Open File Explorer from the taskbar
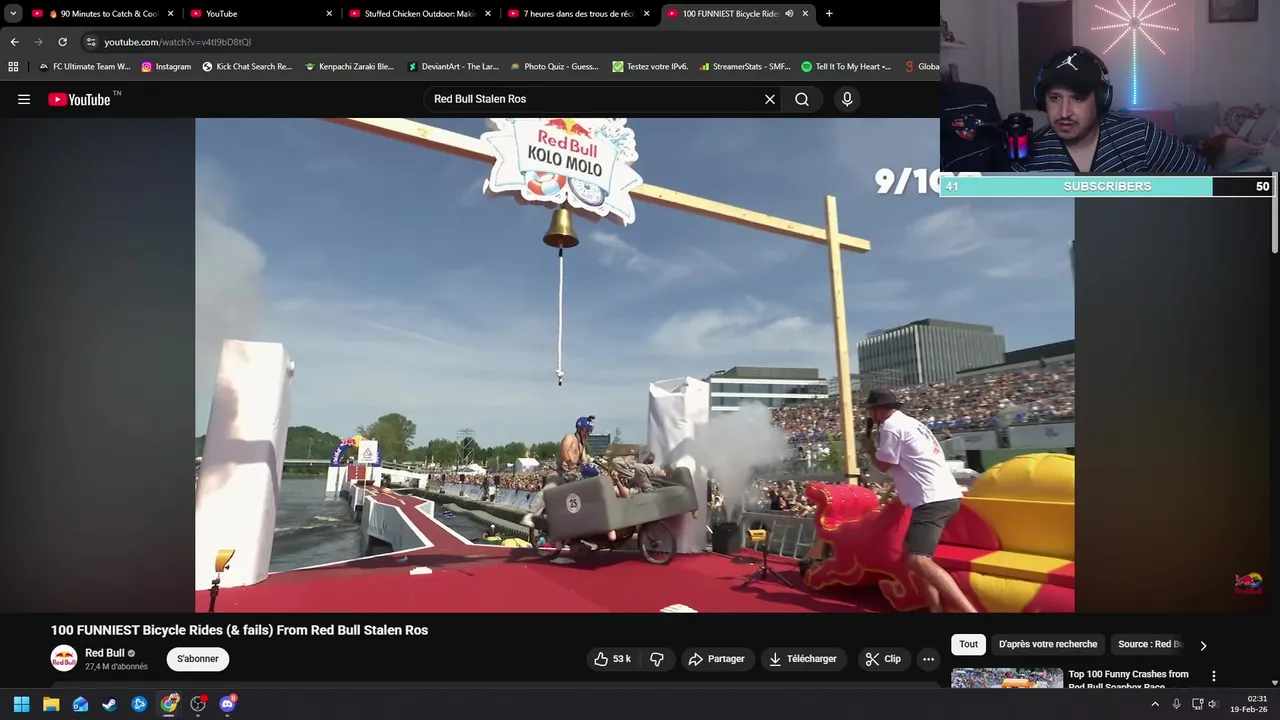The height and width of the screenshot is (720, 1280). 51,704
